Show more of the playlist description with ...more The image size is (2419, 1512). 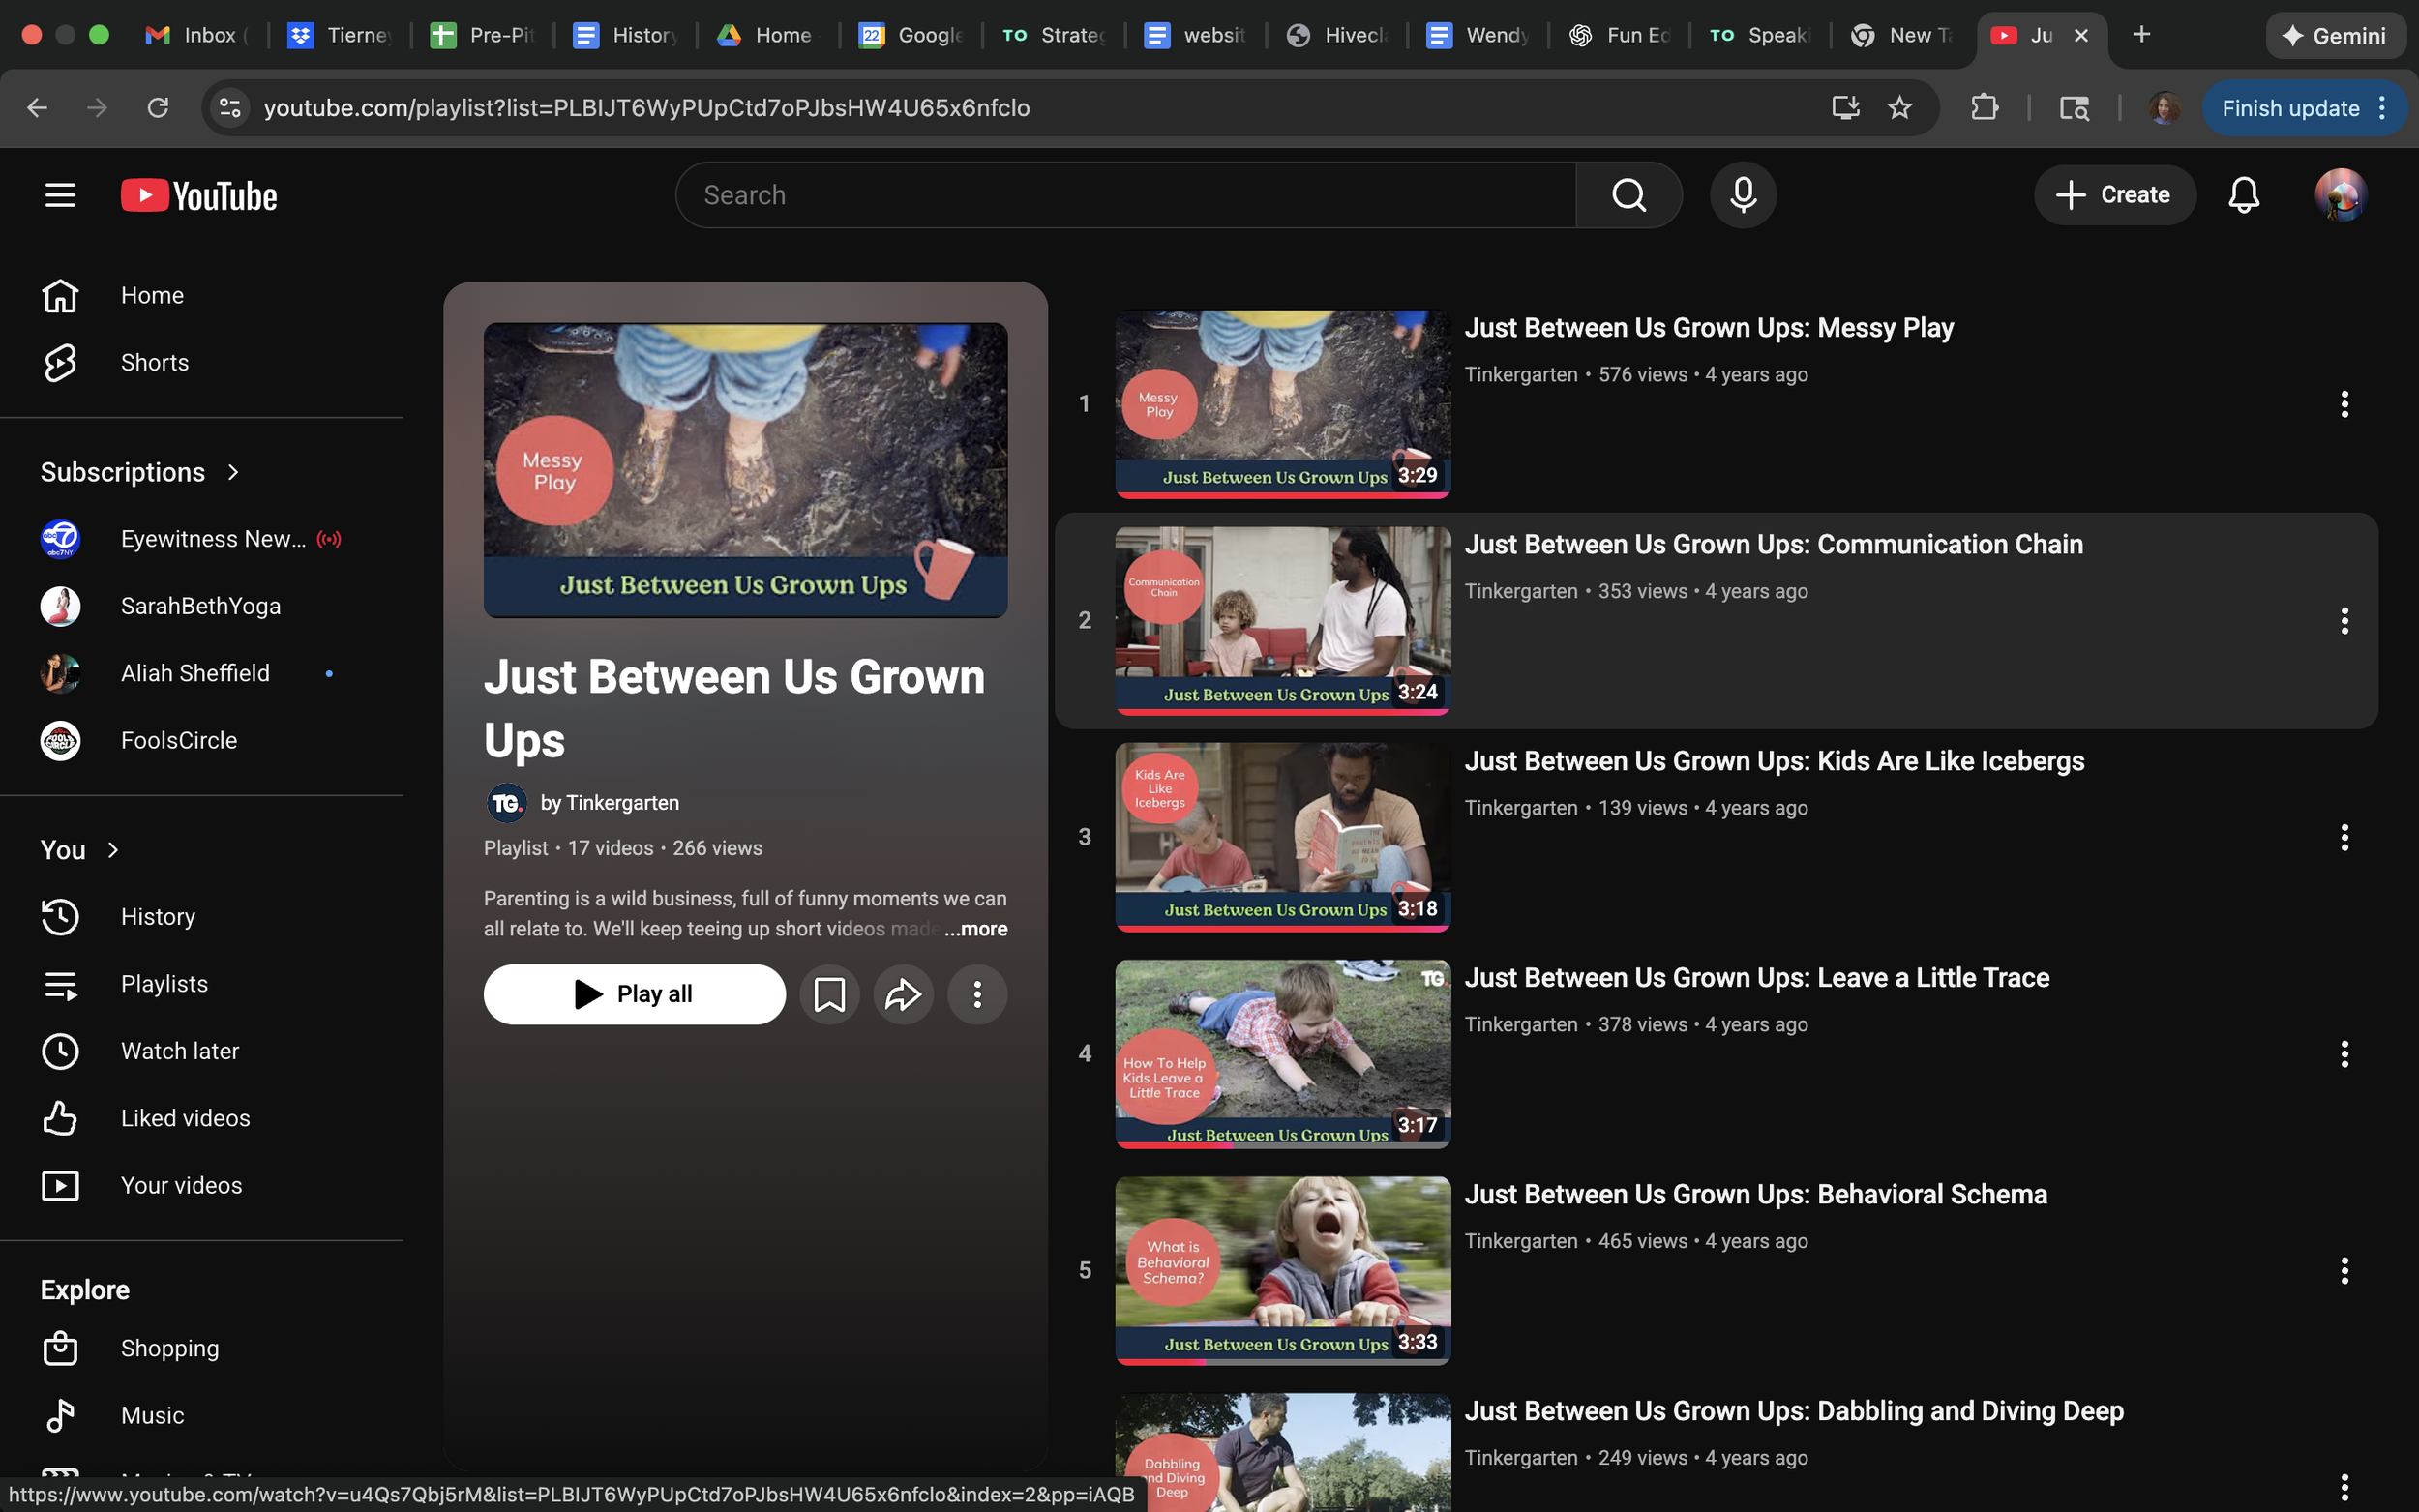[x=975, y=929]
